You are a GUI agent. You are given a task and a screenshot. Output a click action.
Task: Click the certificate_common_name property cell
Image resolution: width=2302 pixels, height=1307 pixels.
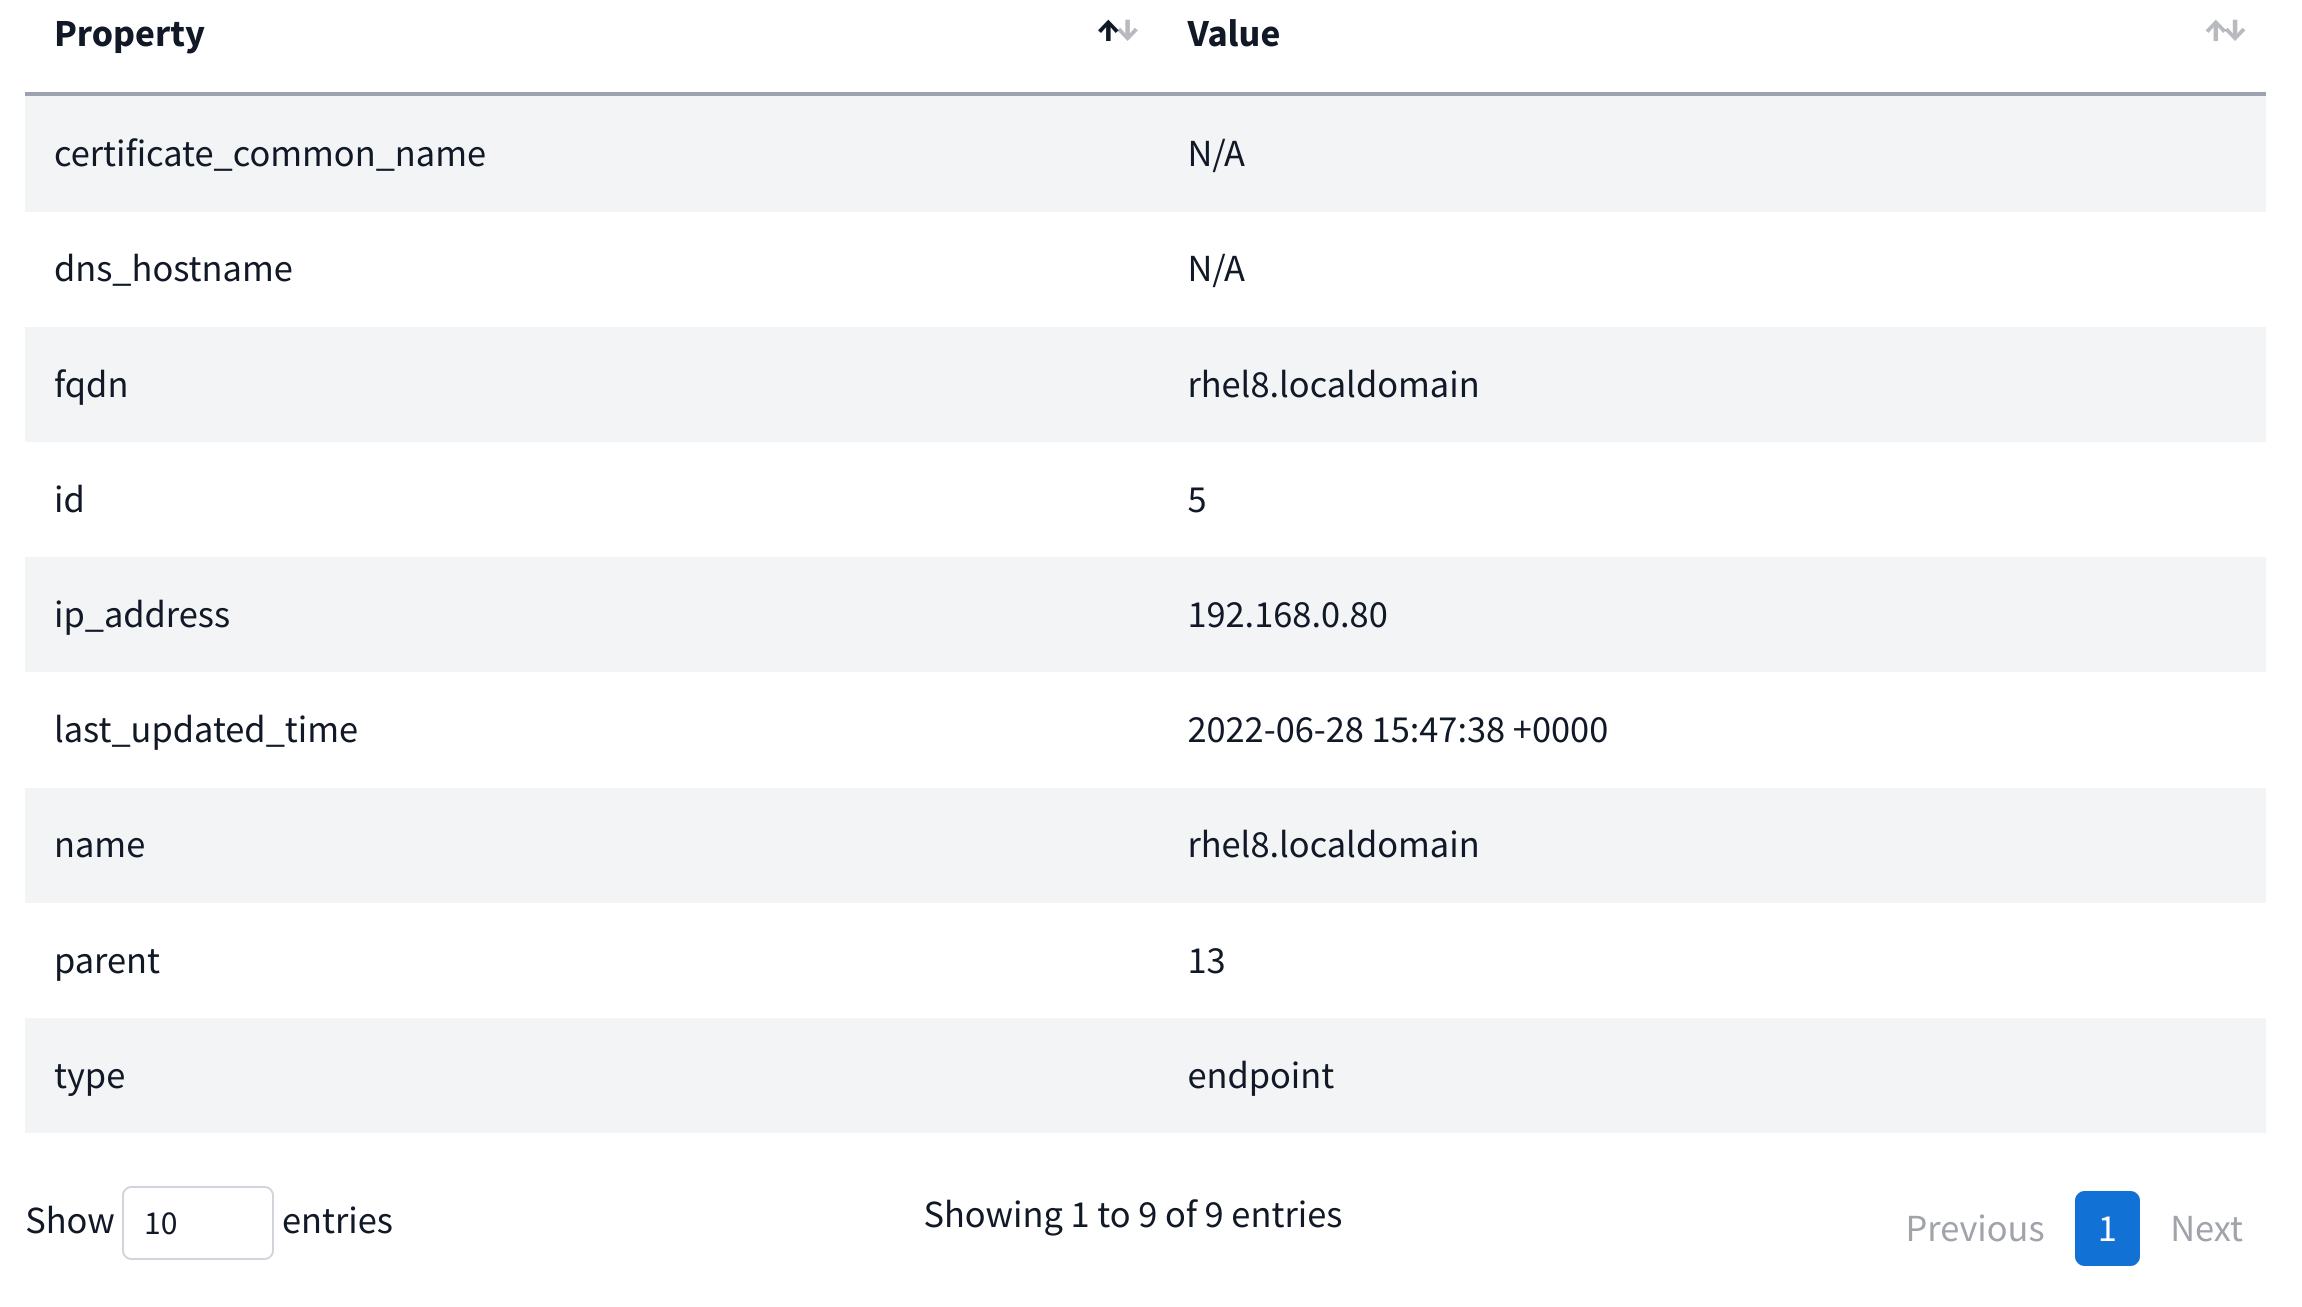click(270, 154)
